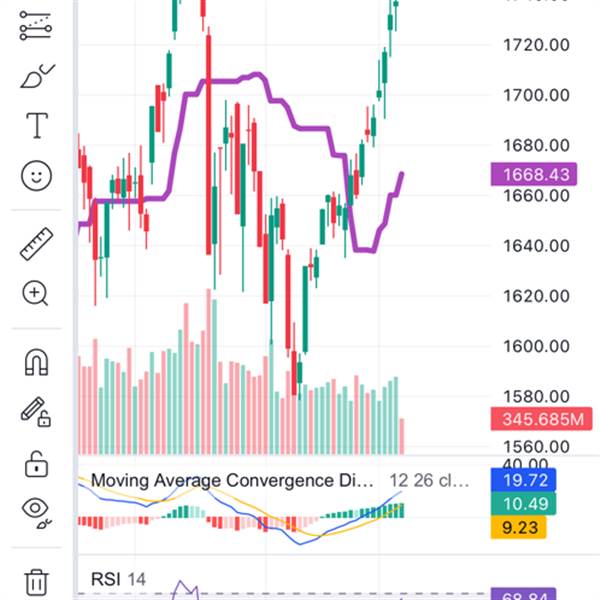Click the blue 19.72 MACD value label

click(x=530, y=481)
